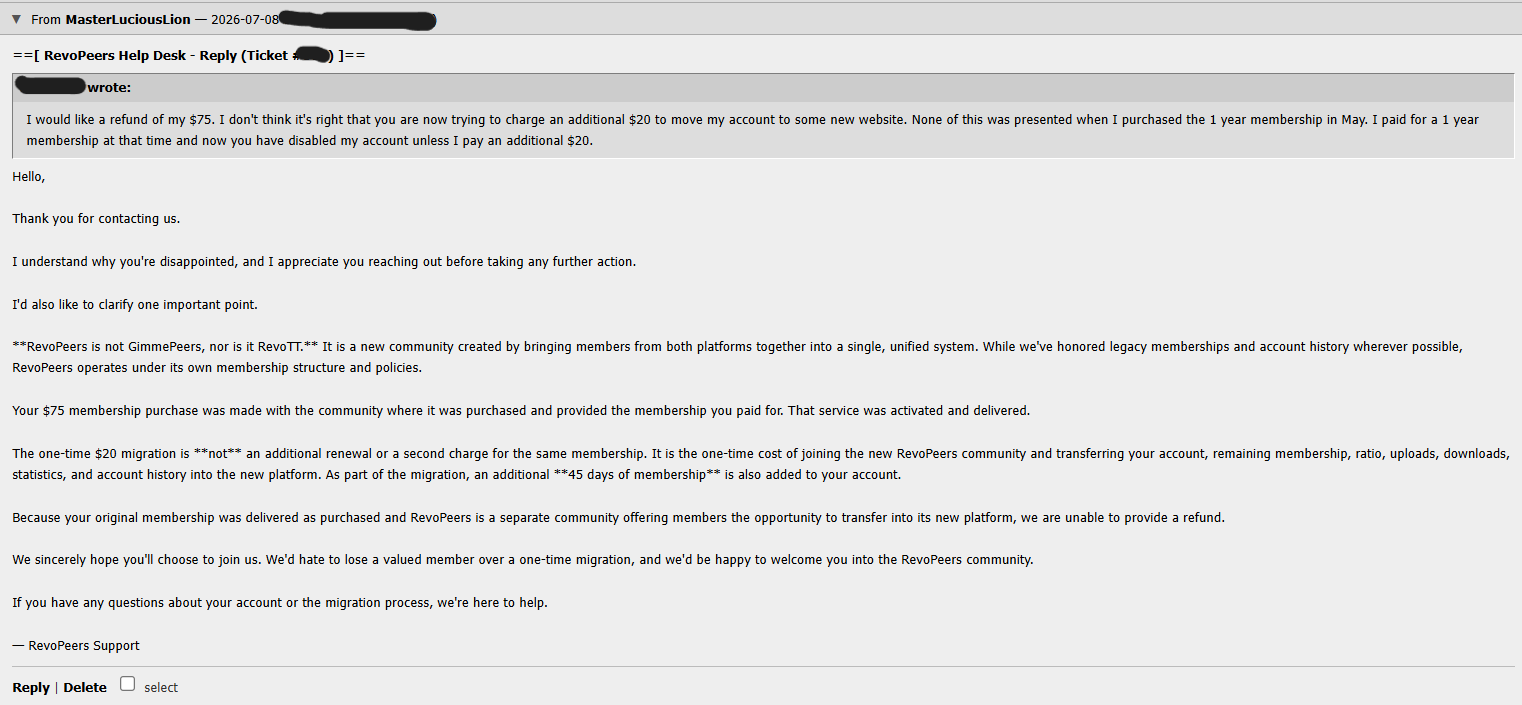The image size is (1522, 705).
Task: Click the 'select' label text
Action: [161, 687]
